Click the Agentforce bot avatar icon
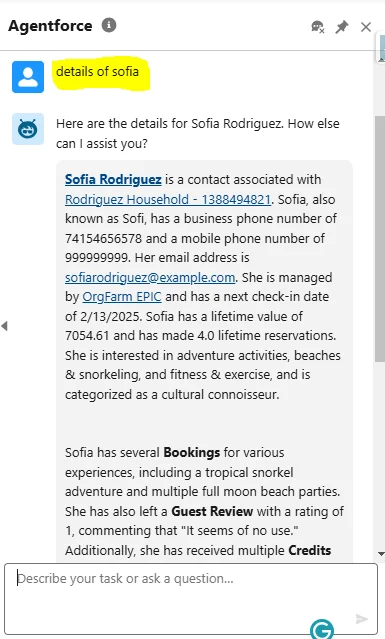Image resolution: width=385 pixels, height=639 pixels. (x=28, y=129)
